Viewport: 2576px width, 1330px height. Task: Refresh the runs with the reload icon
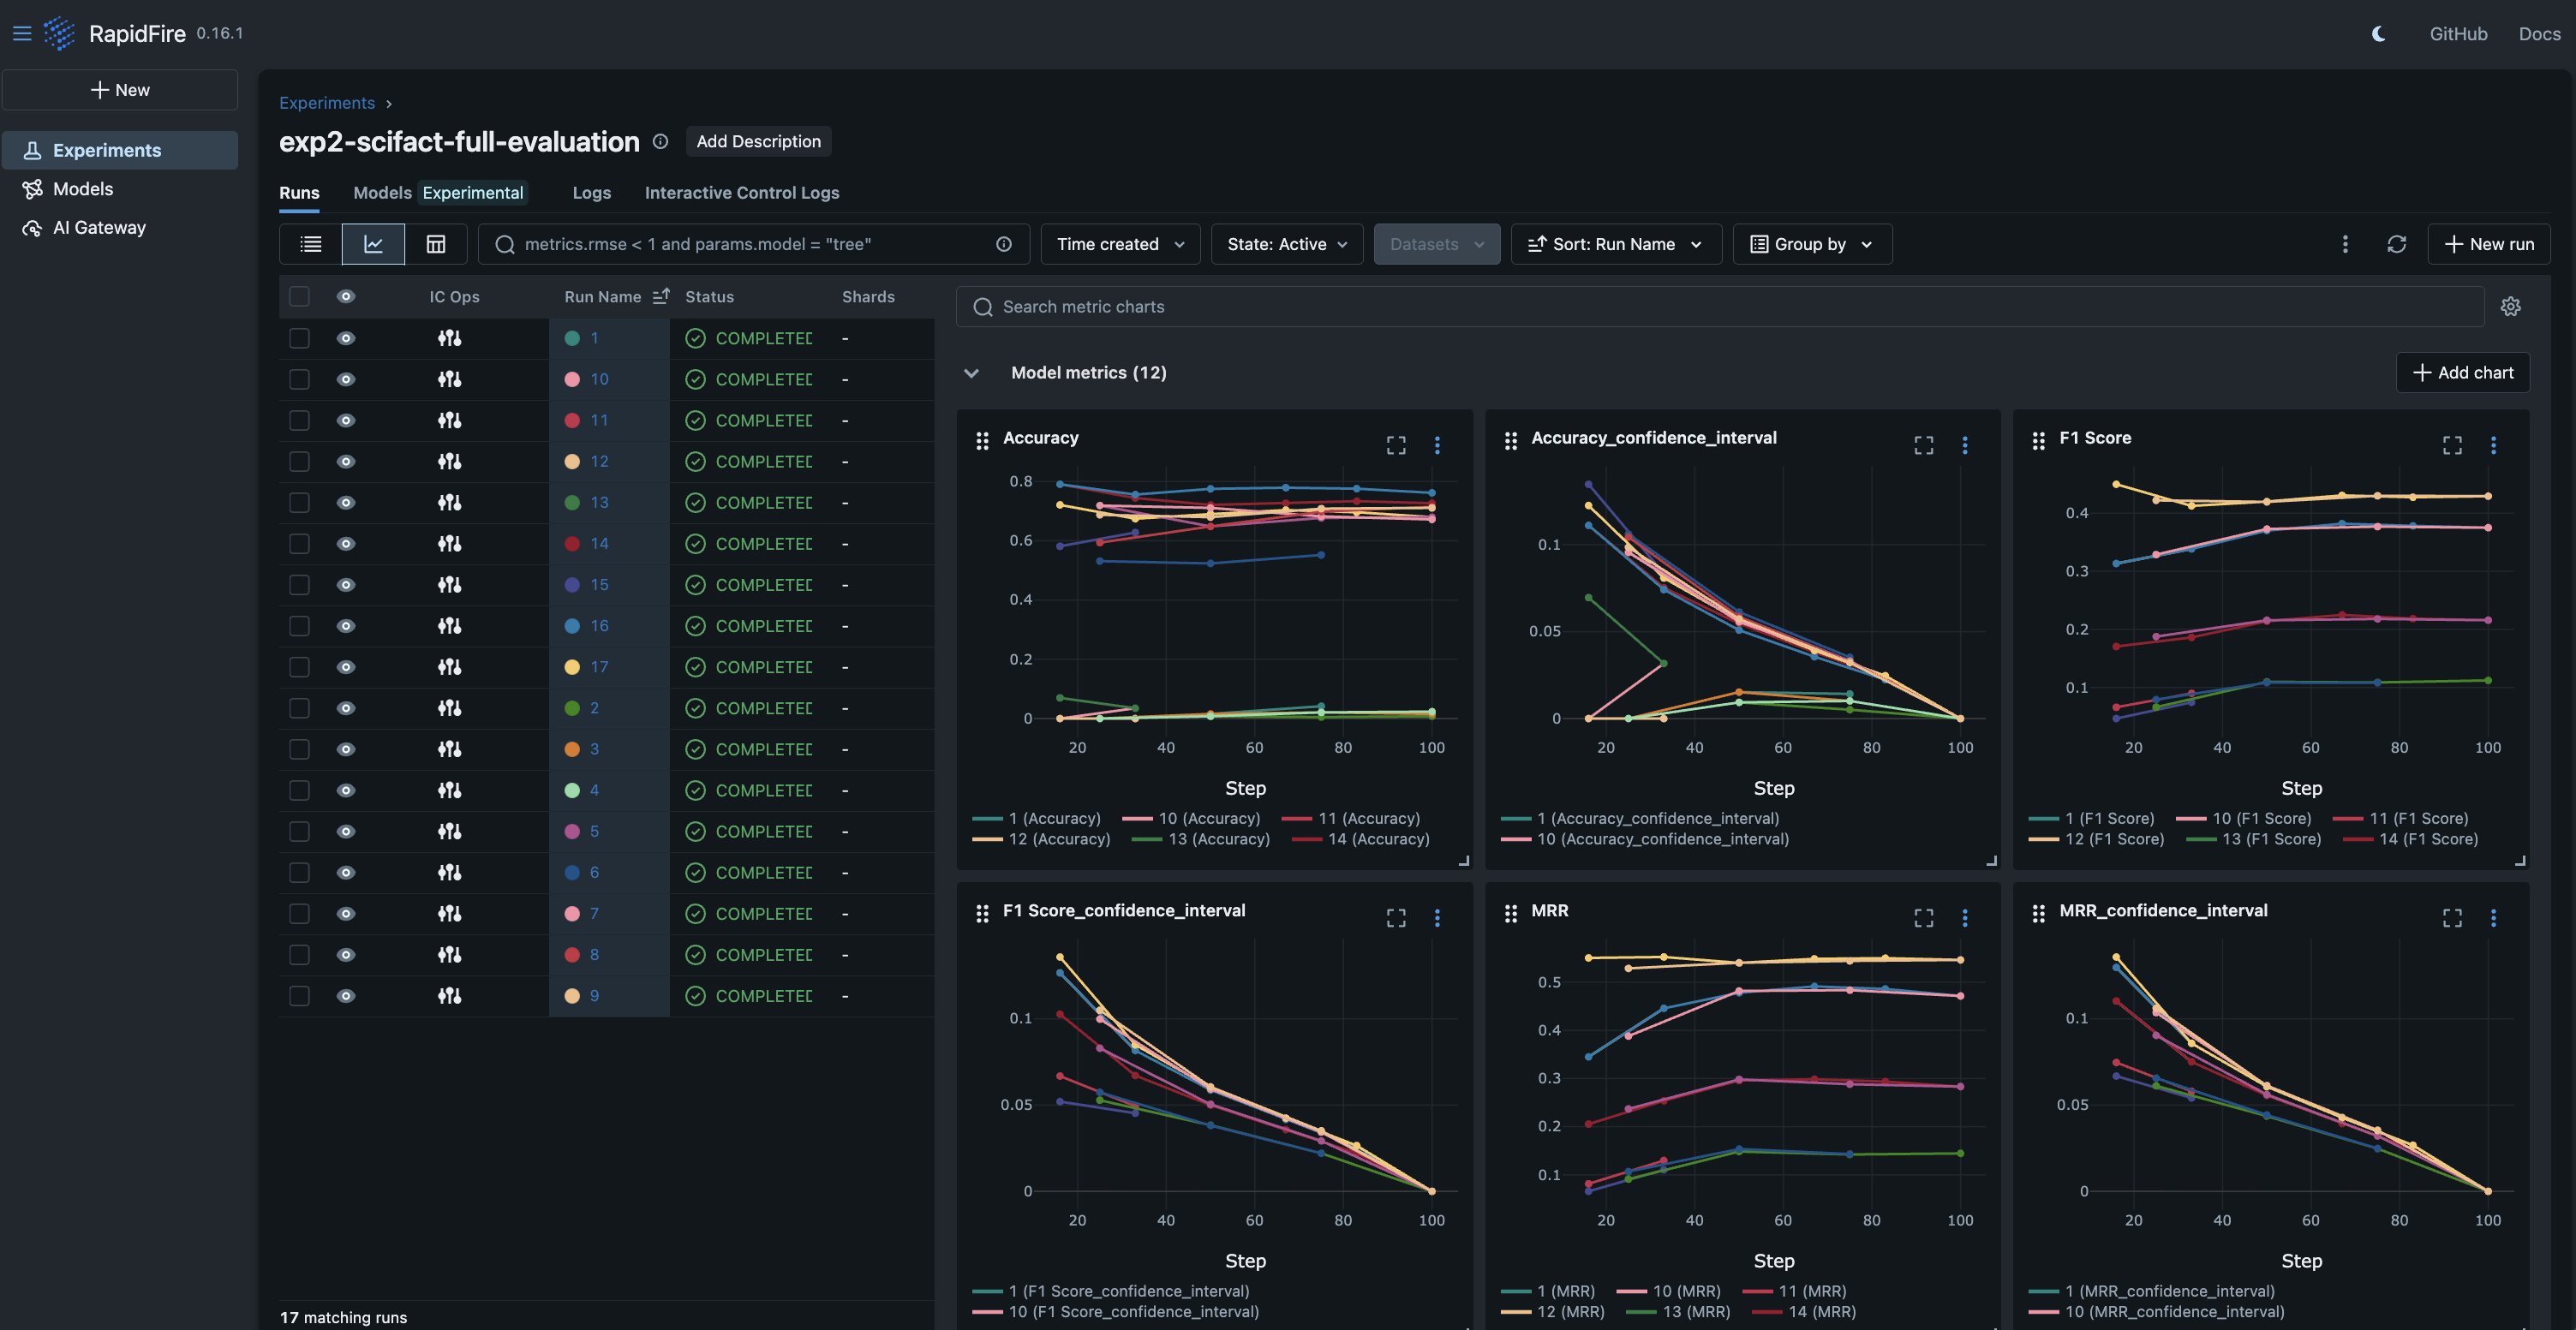(x=2397, y=244)
